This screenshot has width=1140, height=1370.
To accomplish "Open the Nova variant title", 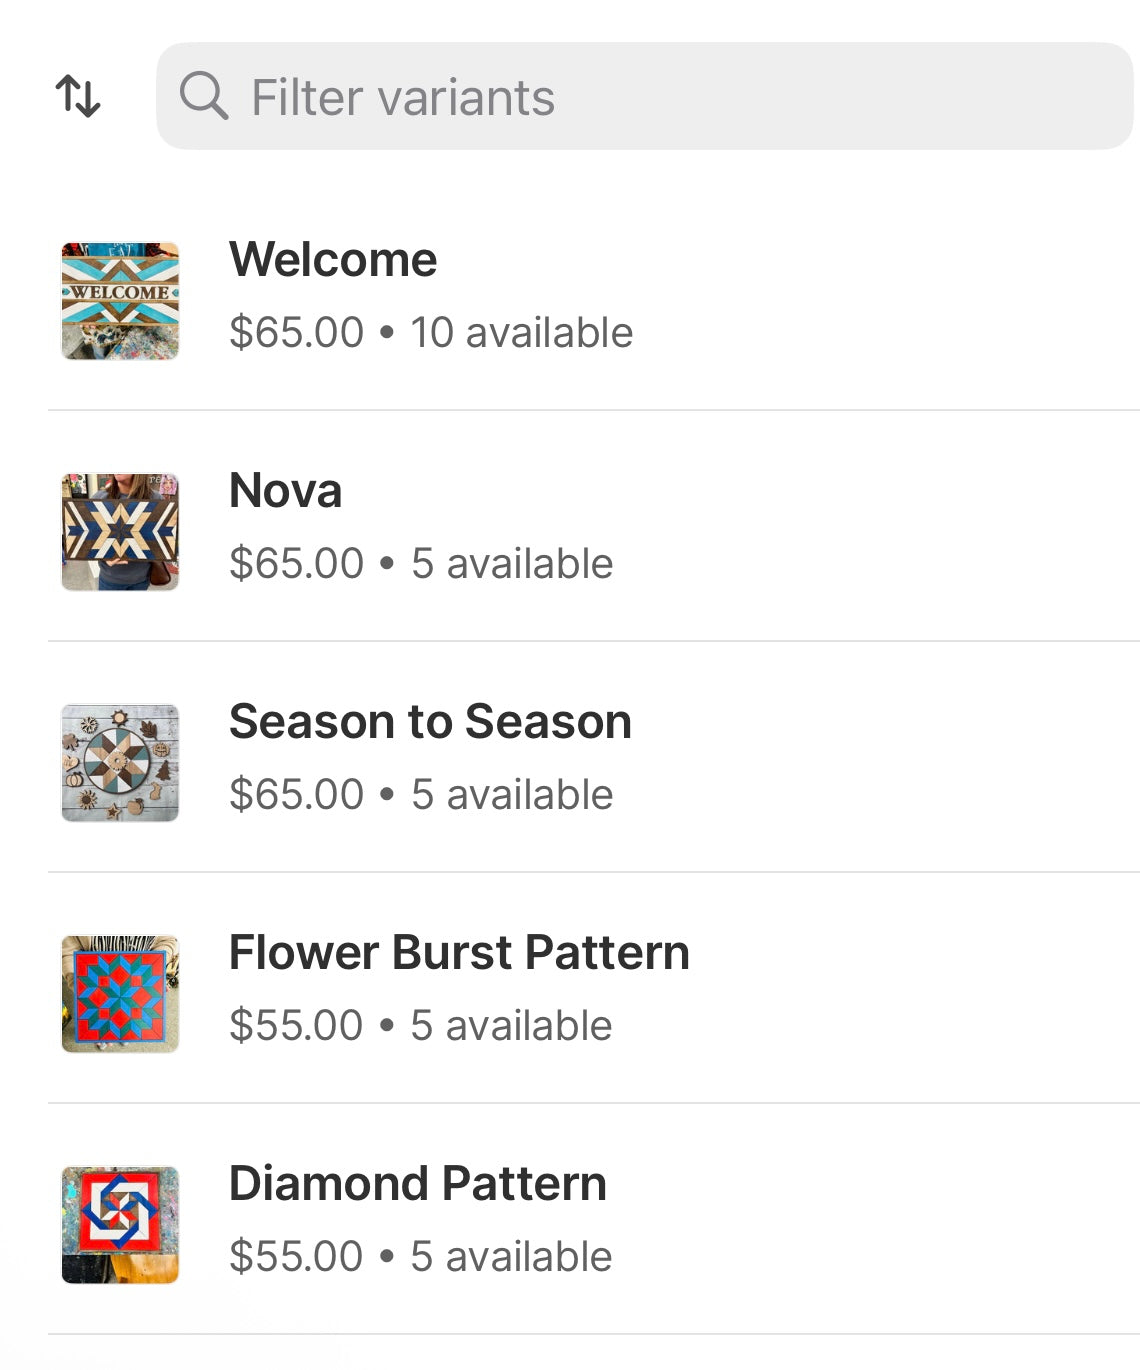I will pos(285,491).
